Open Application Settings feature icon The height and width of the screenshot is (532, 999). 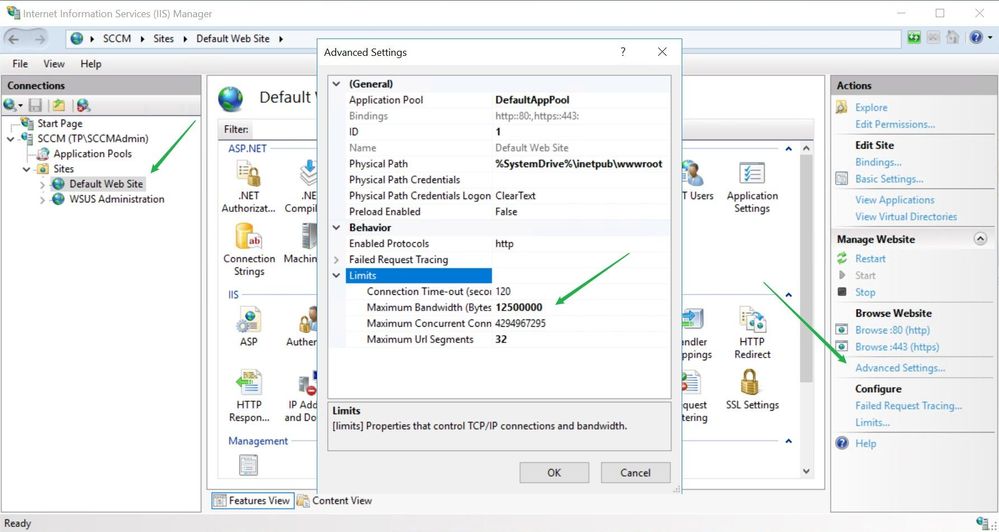[x=752, y=173]
